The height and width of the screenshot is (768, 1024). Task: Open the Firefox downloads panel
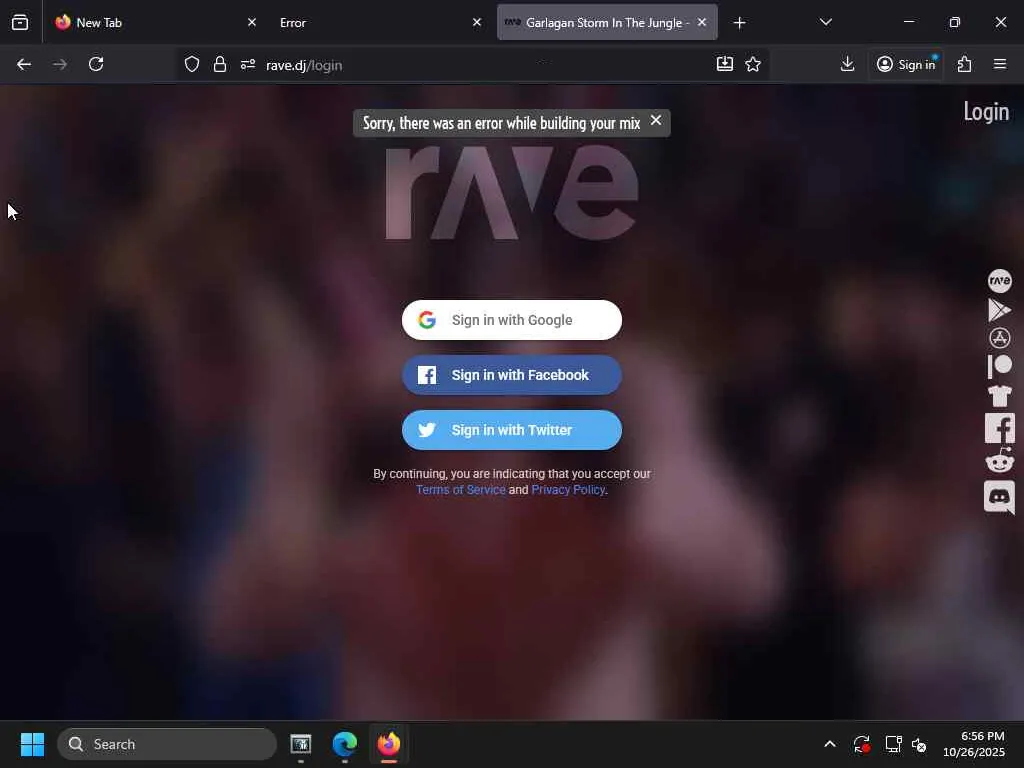pyautogui.click(x=847, y=64)
